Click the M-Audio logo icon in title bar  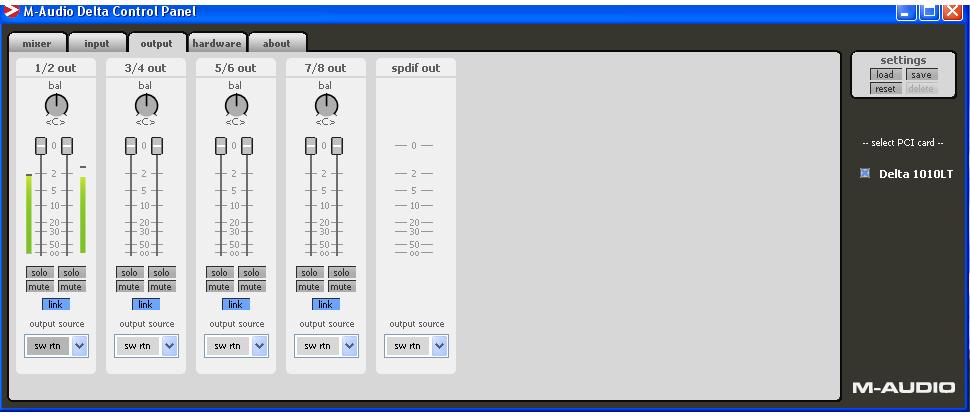coord(11,11)
